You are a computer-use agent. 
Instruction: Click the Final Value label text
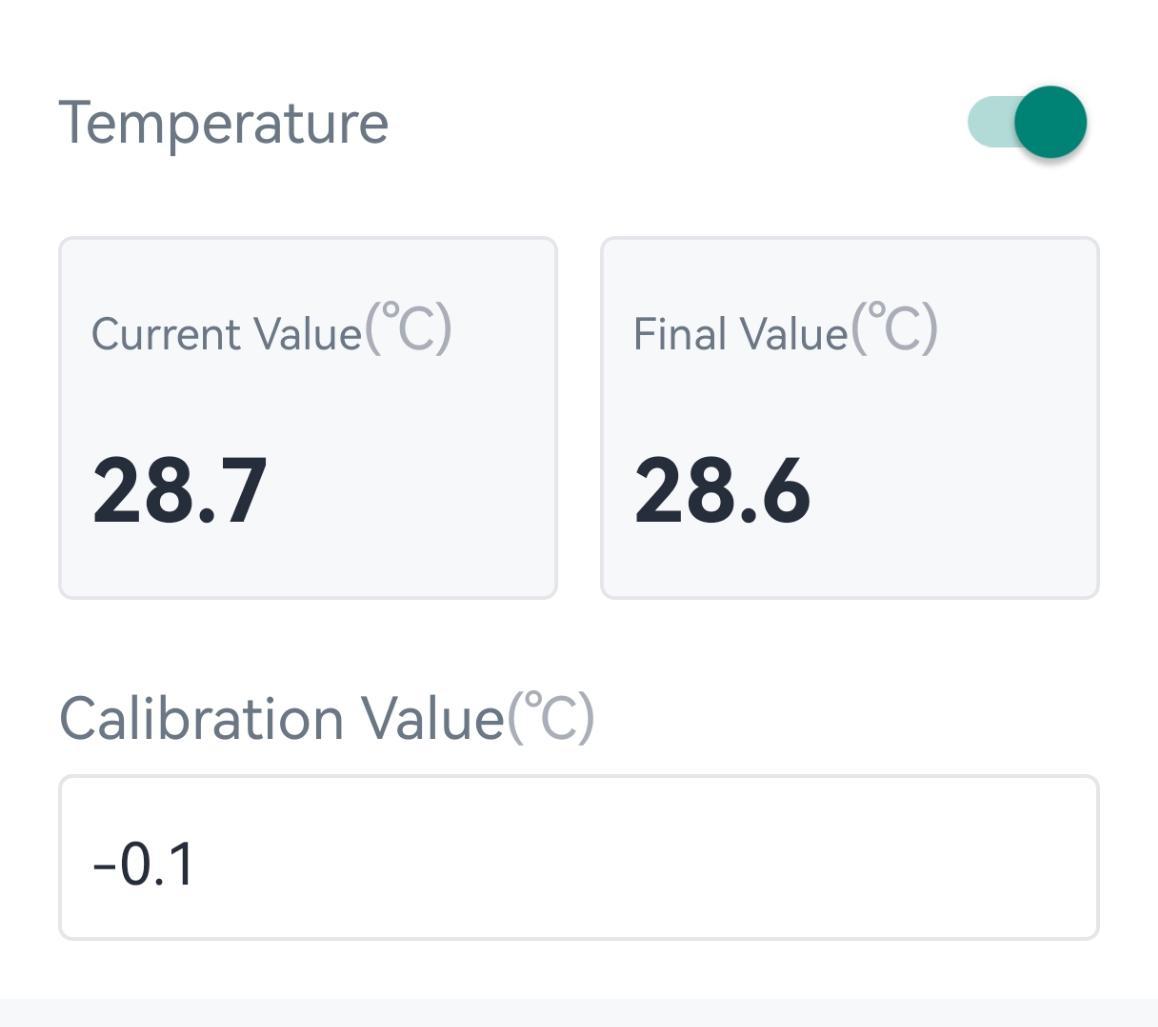tap(740, 333)
